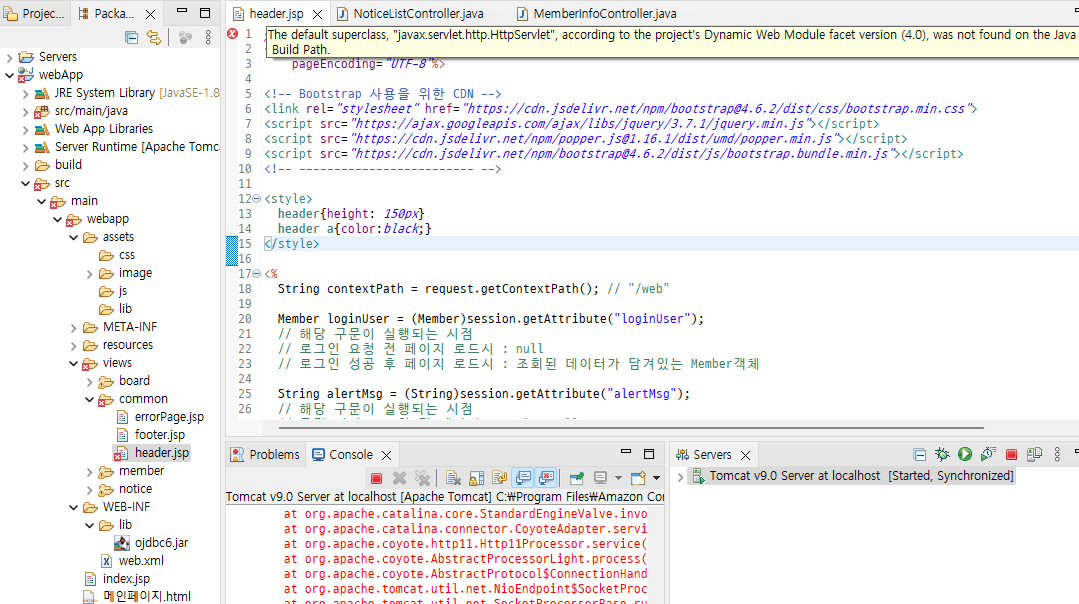Start the server with green play icon
The width and height of the screenshot is (1079, 604).
[965, 454]
